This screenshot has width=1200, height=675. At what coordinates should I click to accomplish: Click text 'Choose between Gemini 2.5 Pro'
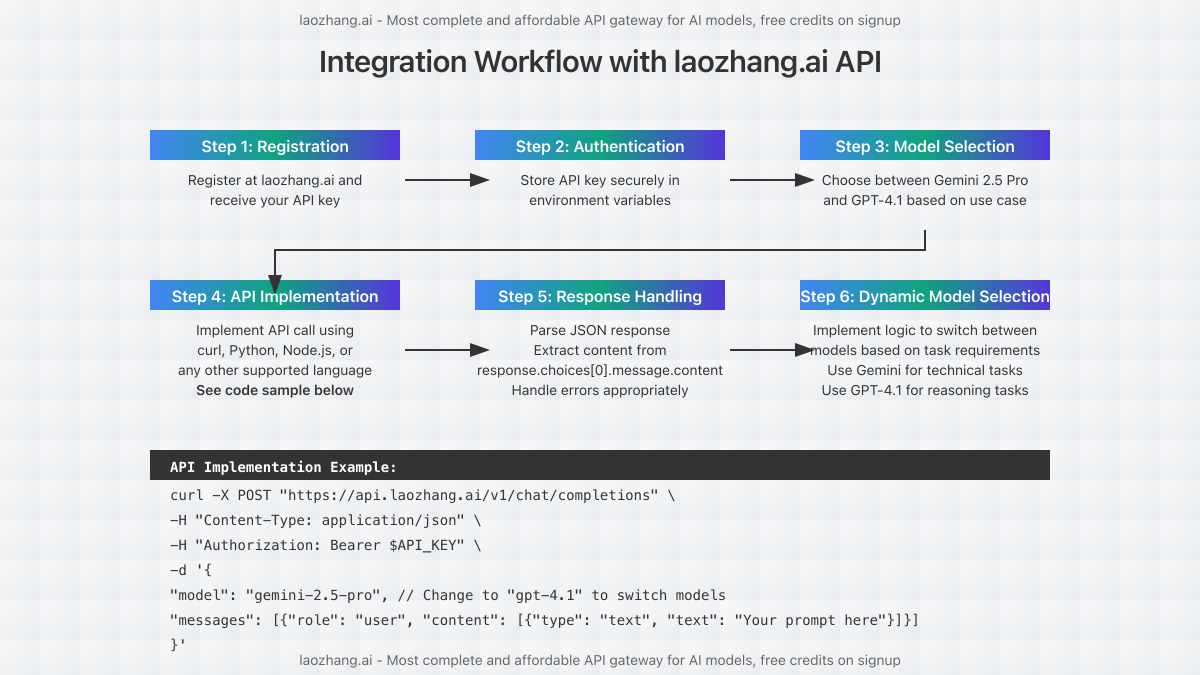click(x=925, y=180)
